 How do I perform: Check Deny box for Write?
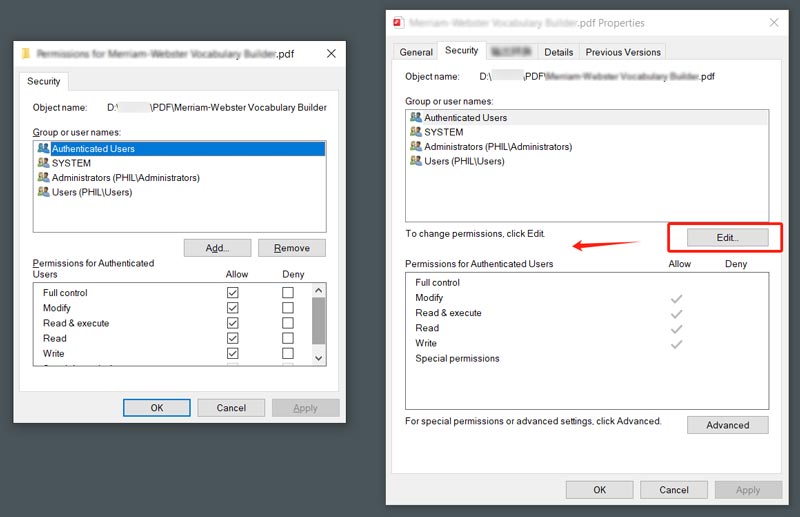[288, 353]
